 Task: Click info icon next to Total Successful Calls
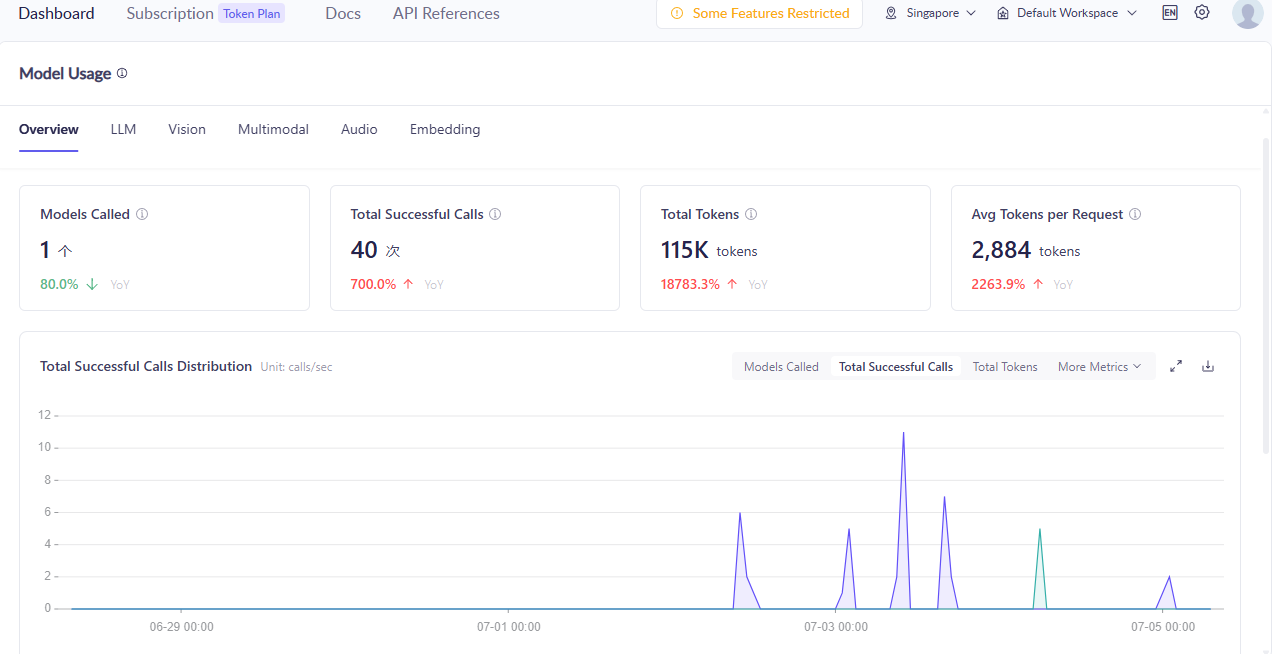coord(495,214)
